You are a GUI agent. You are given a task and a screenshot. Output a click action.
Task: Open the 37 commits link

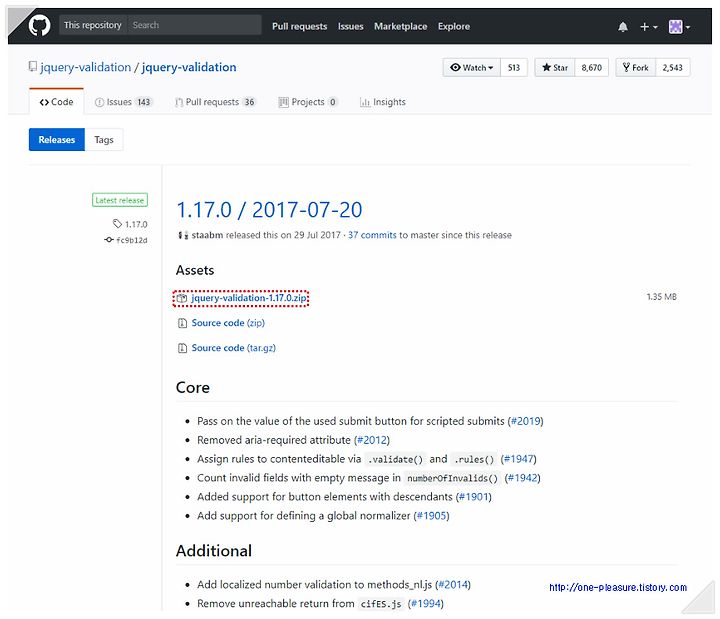coord(372,235)
